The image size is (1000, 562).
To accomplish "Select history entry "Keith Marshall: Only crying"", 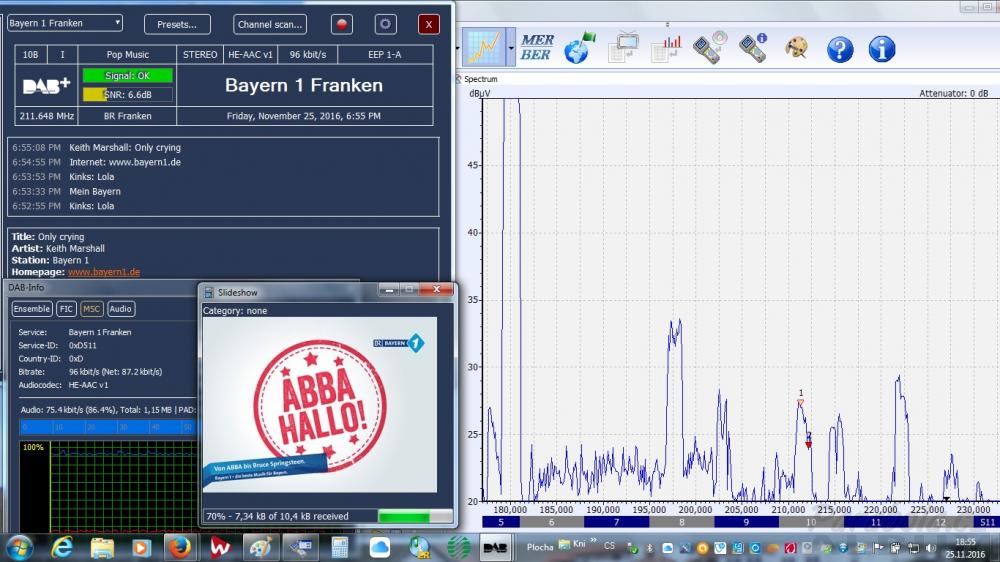I will pos(125,147).
